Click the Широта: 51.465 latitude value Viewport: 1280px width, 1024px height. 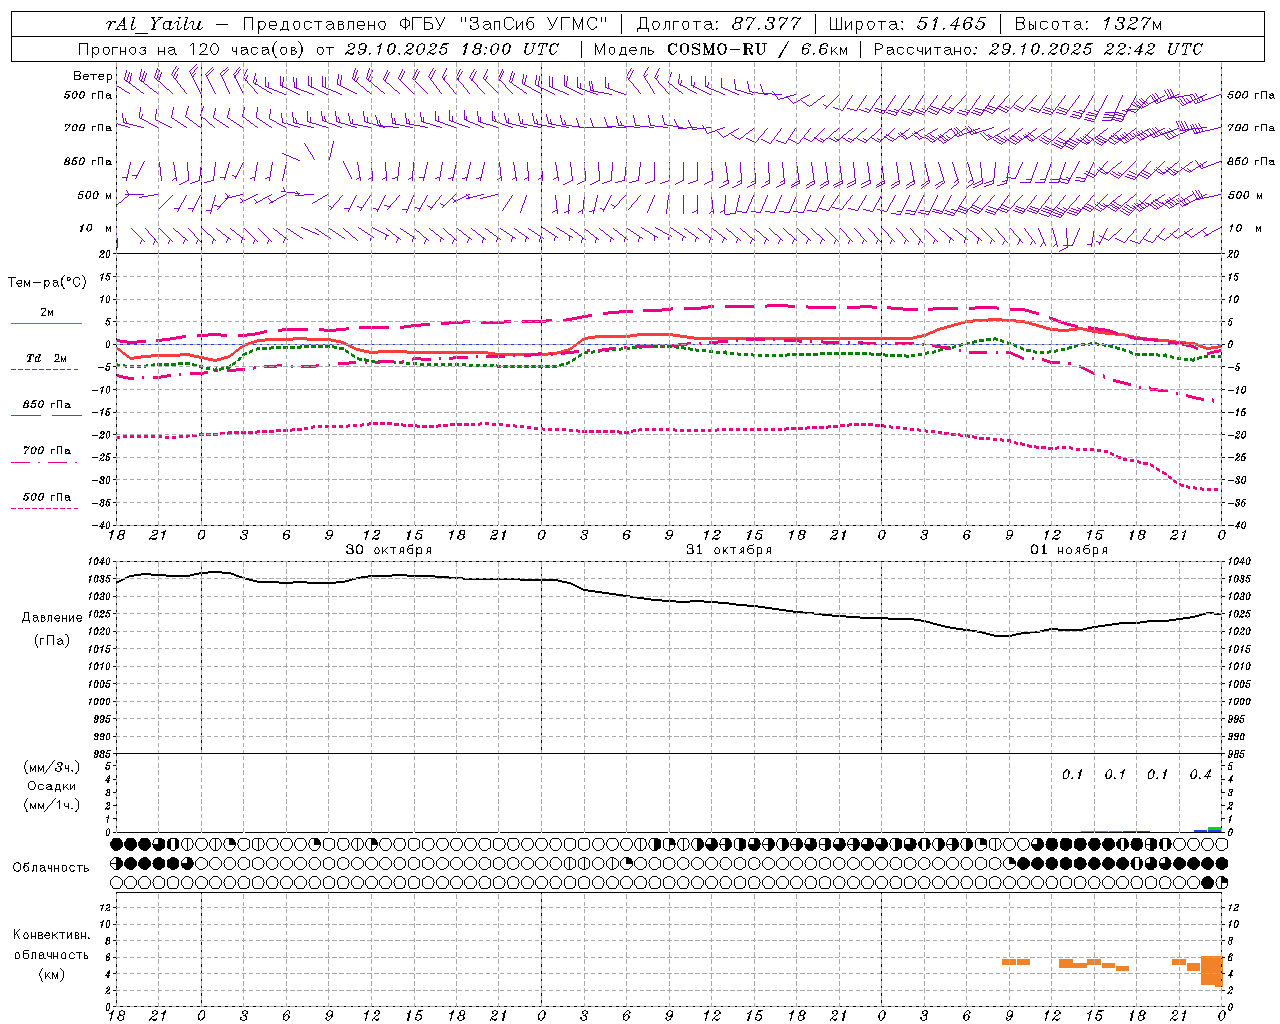point(907,24)
